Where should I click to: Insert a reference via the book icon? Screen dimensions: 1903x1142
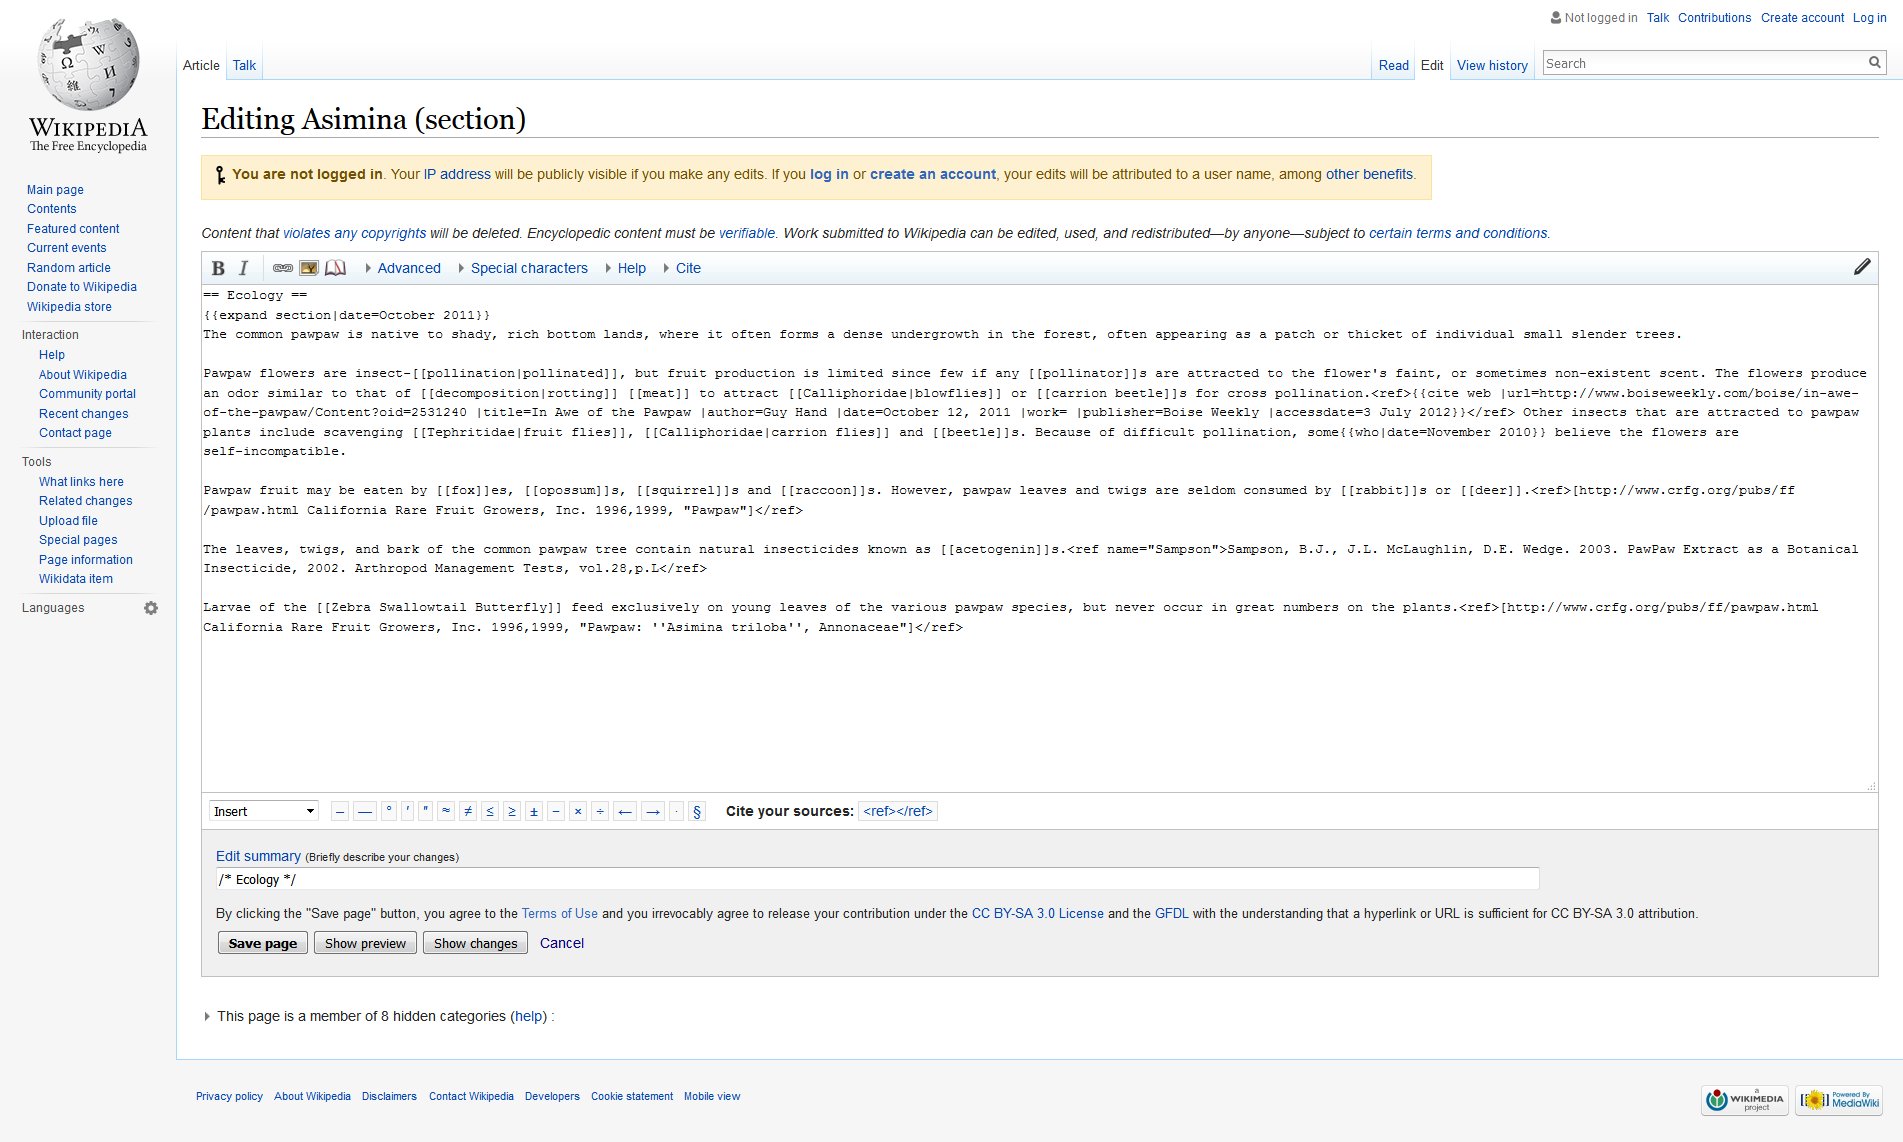(x=335, y=268)
